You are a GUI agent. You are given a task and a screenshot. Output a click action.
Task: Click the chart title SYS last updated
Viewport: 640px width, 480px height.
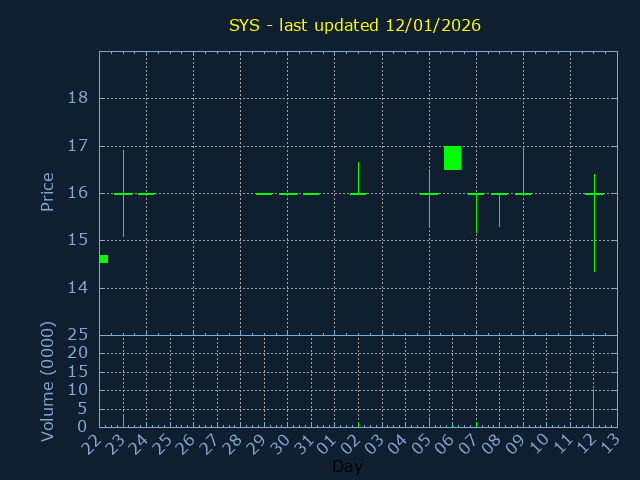tap(355, 25)
